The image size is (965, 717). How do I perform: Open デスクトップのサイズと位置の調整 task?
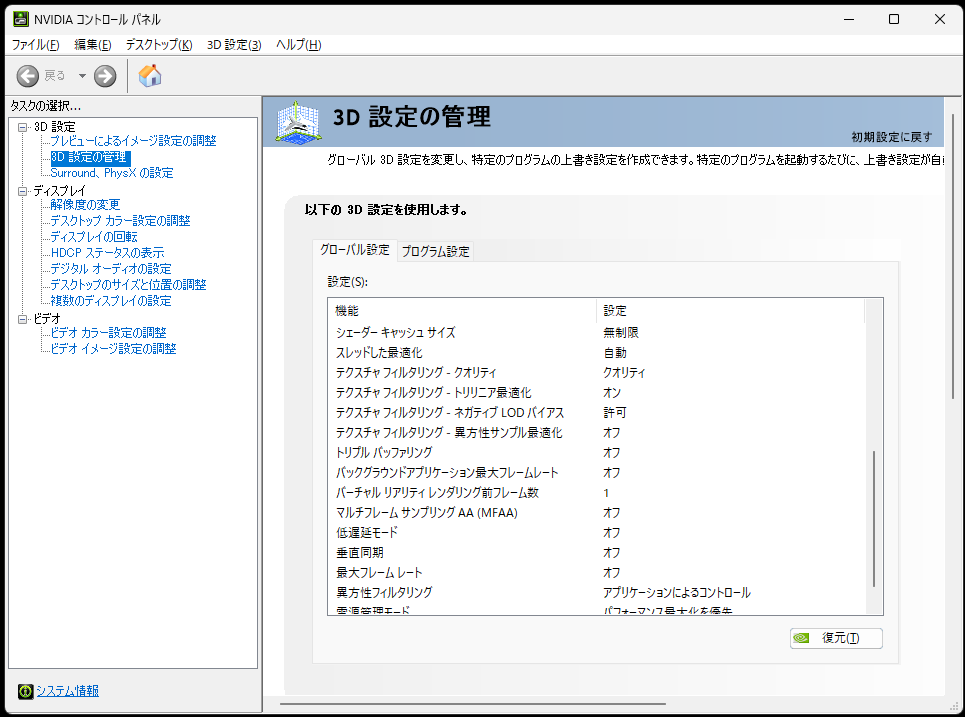click(x=128, y=285)
